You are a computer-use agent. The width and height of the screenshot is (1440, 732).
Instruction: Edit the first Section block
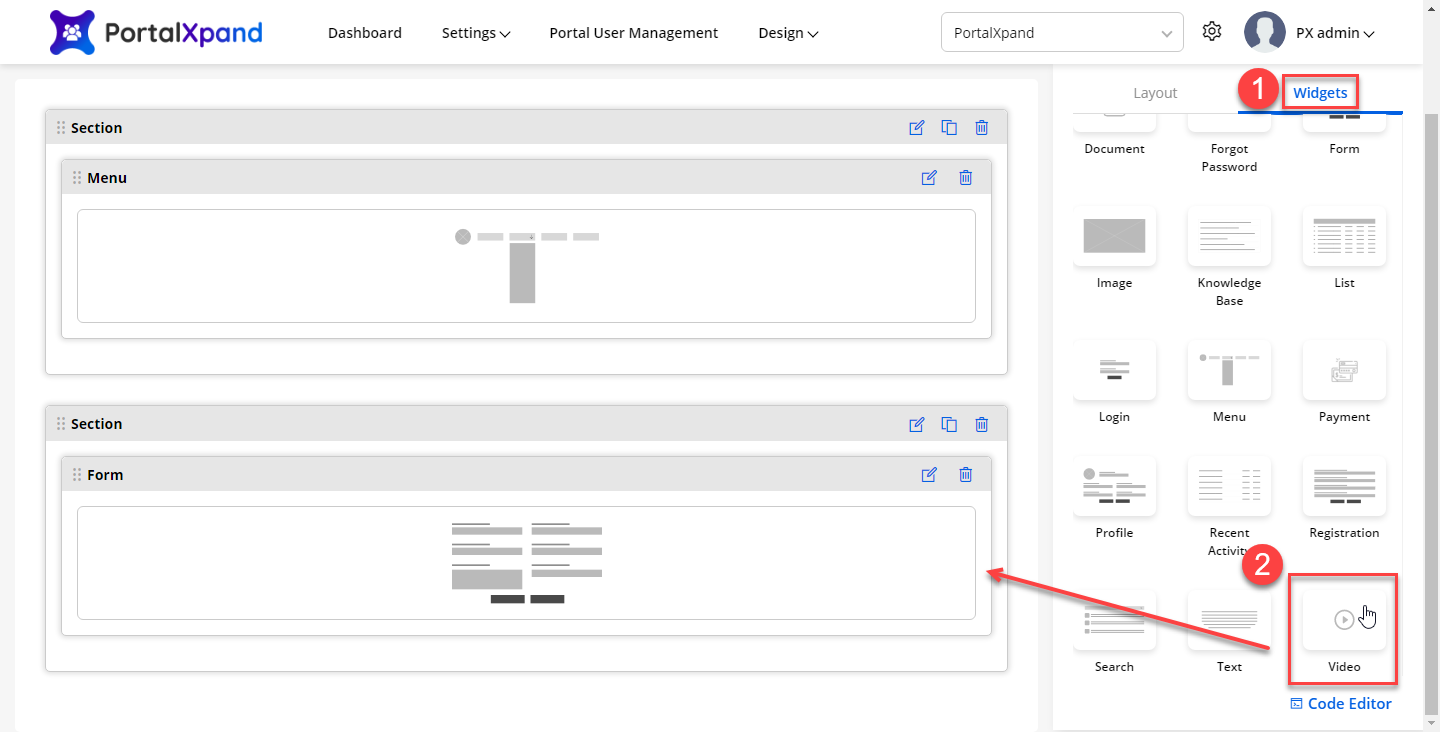(916, 128)
